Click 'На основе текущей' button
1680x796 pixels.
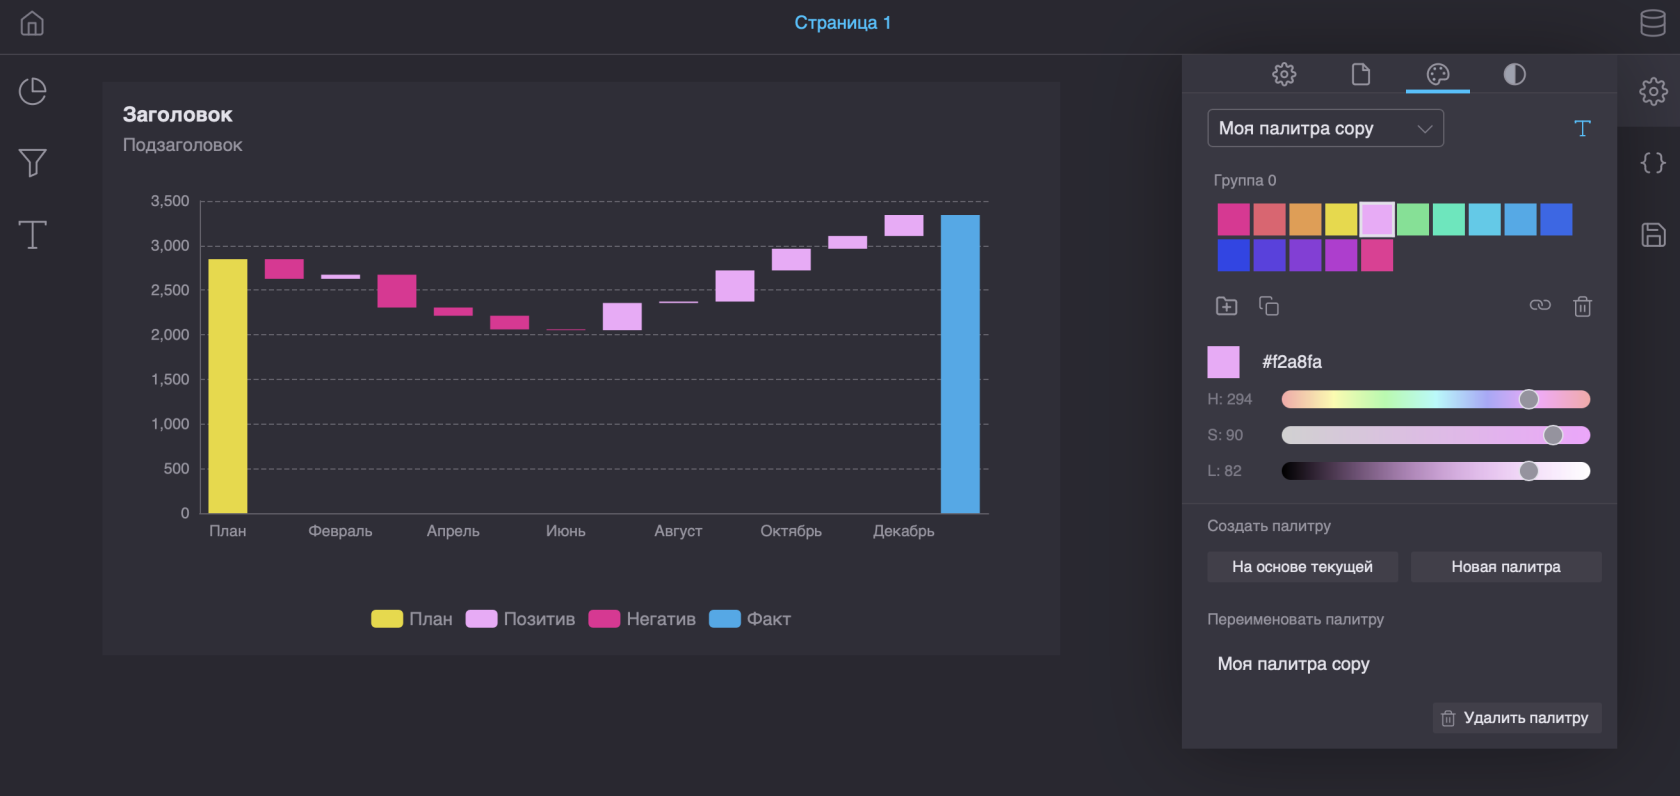point(1302,567)
